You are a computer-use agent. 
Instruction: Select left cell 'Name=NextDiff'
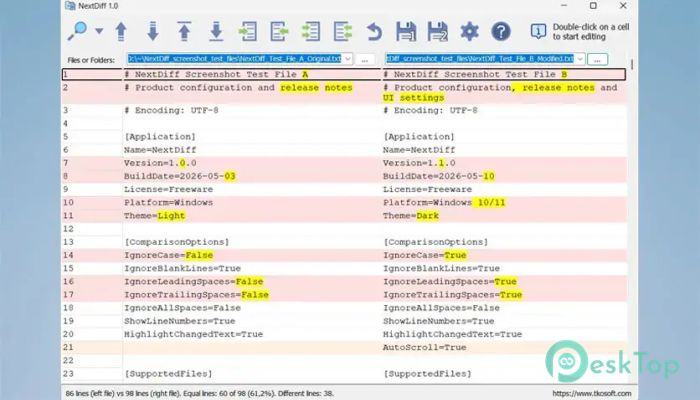point(251,150)
